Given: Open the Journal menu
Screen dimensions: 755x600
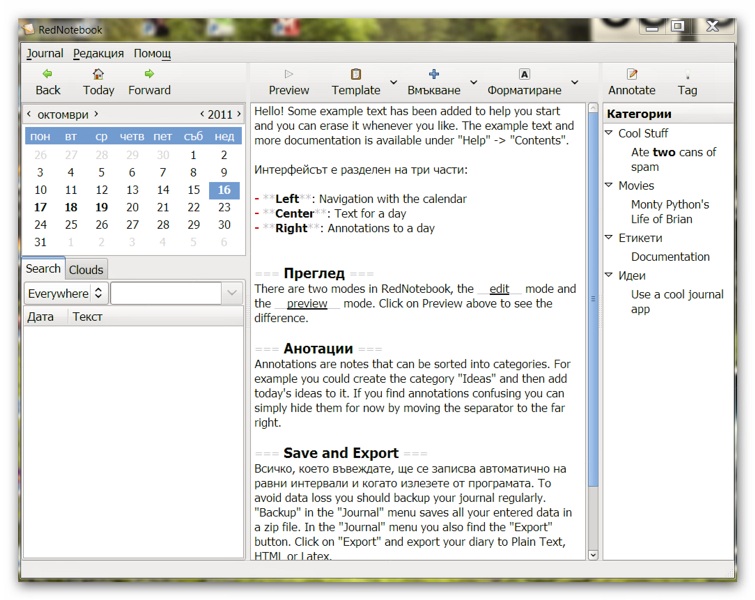Looking at the screenshot, I should coord(45,53).
